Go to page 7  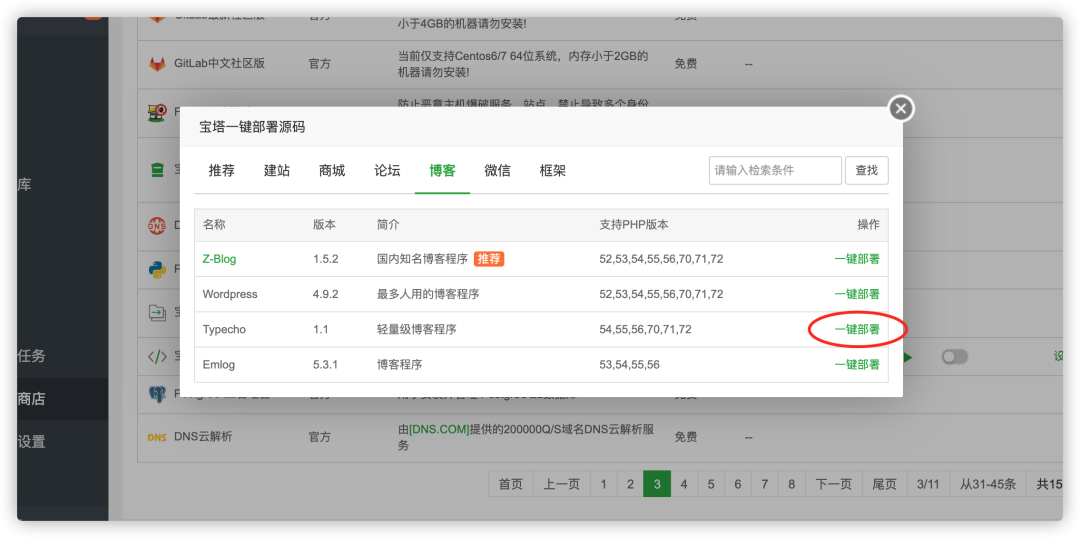tap(765, 484)
